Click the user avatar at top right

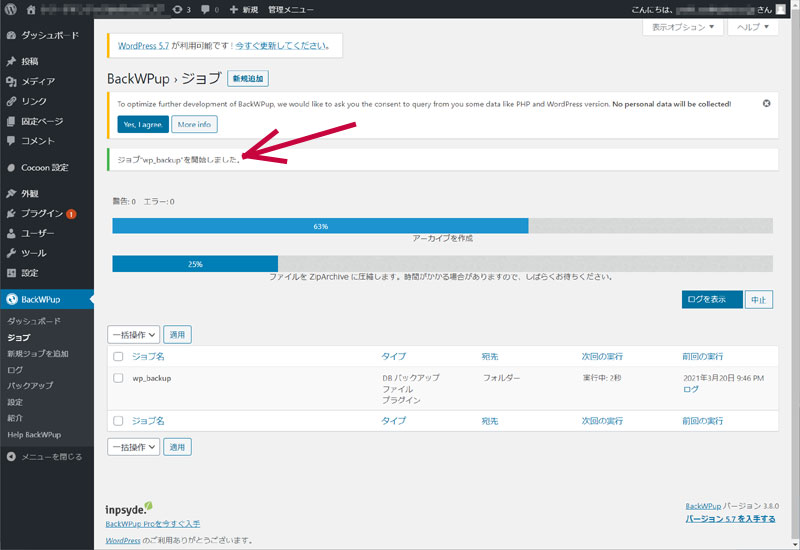tap(781, 9)
